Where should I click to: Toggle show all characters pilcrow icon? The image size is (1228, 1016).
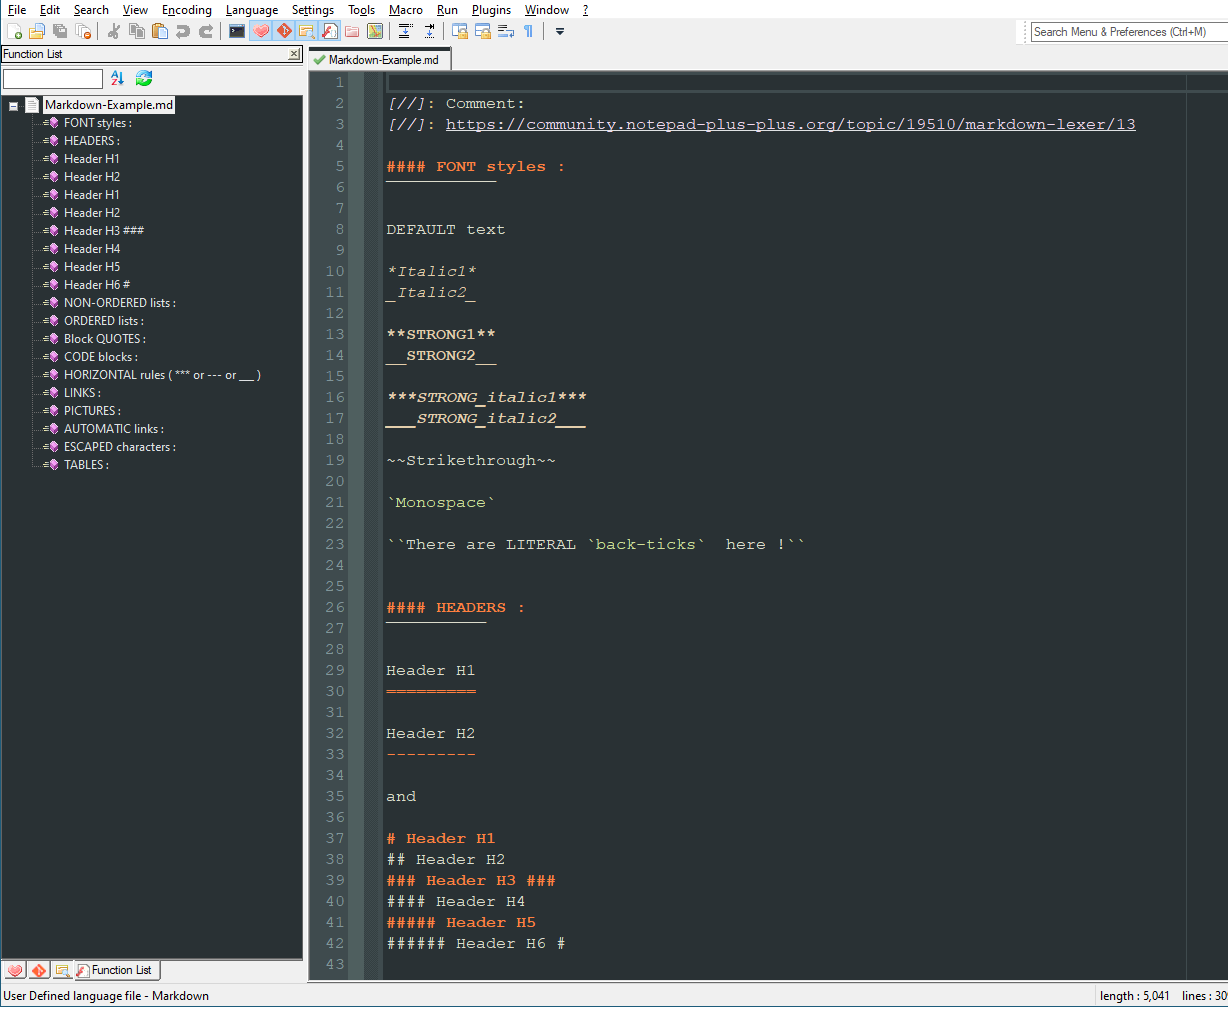coord(528,31)
